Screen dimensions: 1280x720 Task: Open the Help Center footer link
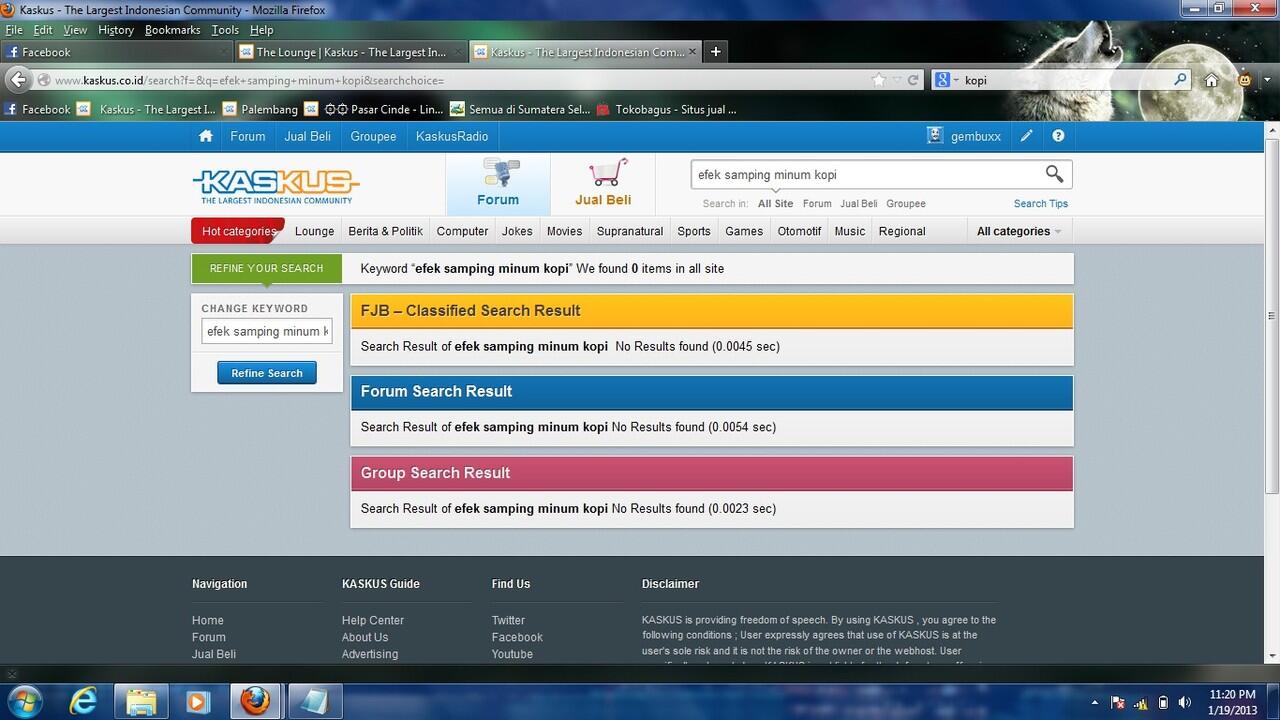click(373, 620)
